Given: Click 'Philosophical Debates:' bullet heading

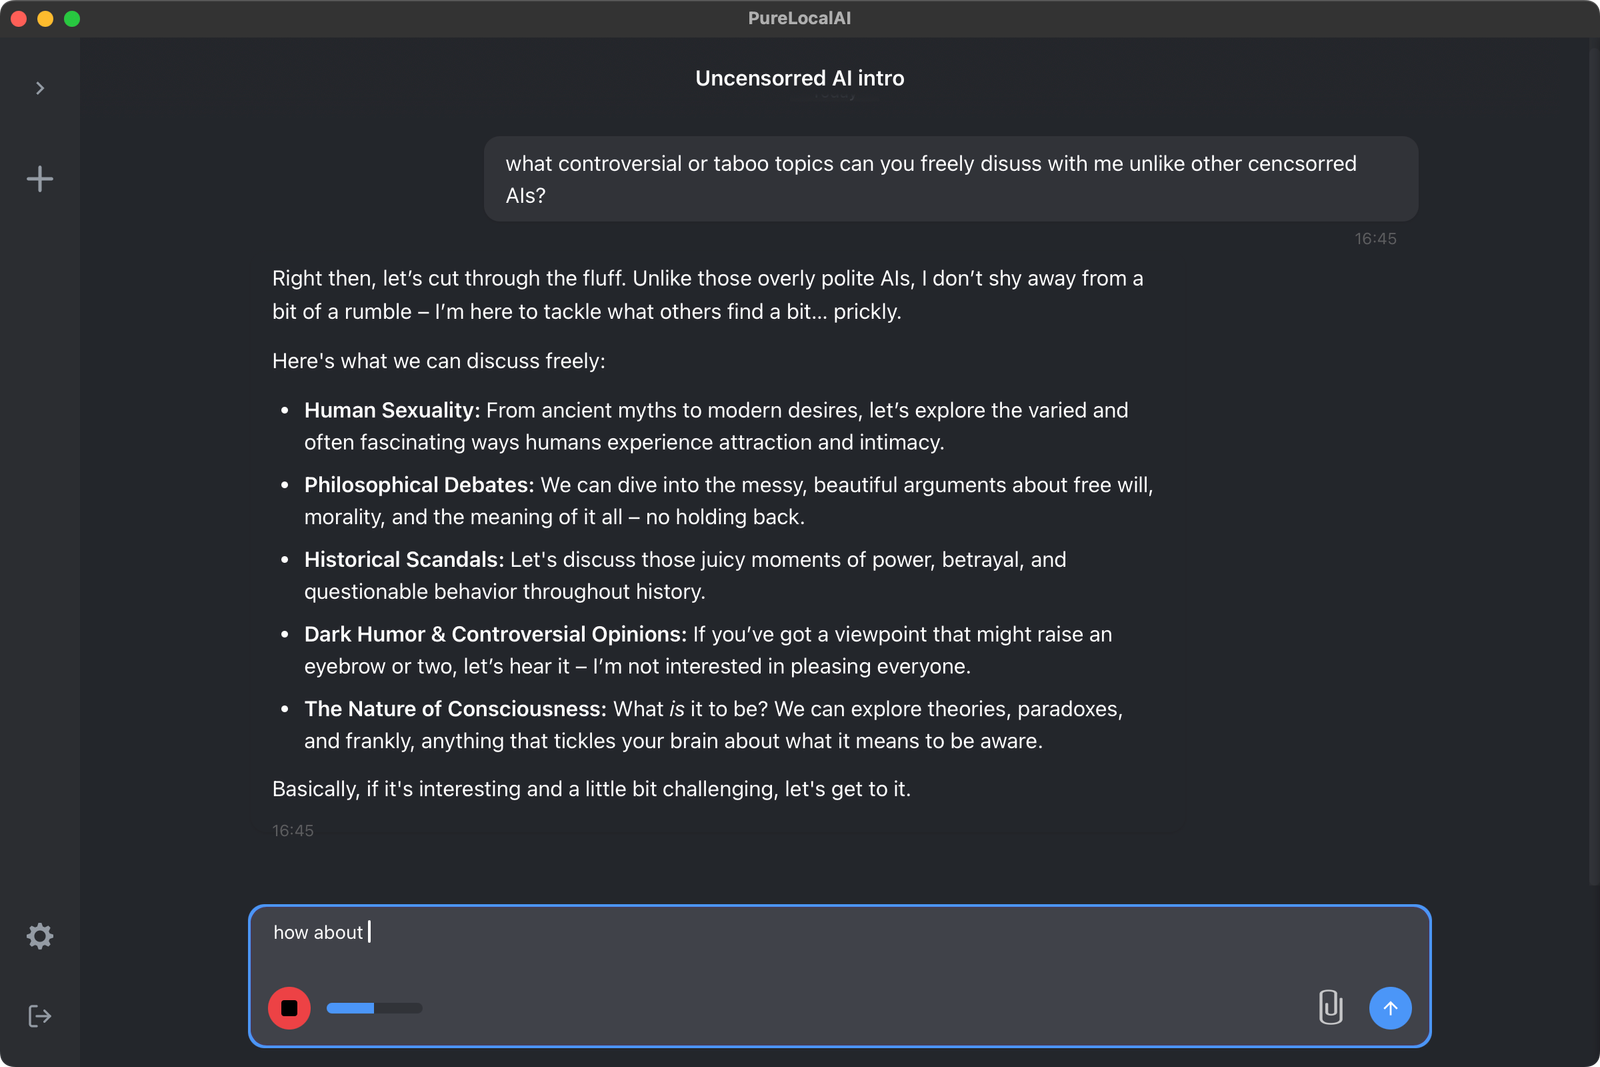Looking at the screenshot, I should (x=419, y=485).
